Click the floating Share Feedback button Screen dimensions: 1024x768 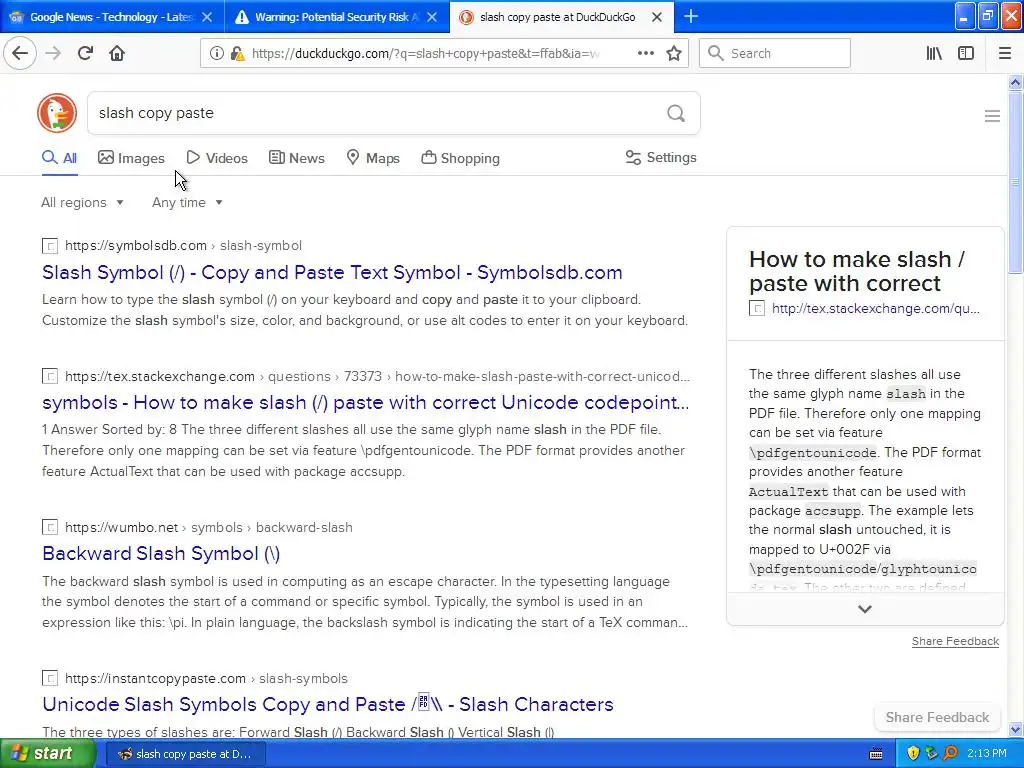coord(937,717)
